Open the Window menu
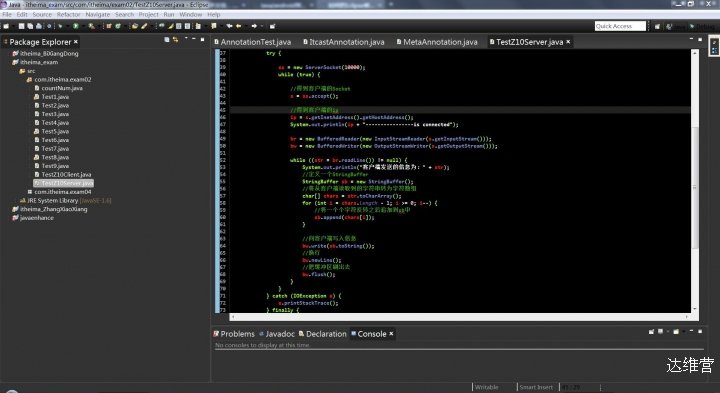The height and width of the screenshot is (393, 720). [x=191, y=15]
